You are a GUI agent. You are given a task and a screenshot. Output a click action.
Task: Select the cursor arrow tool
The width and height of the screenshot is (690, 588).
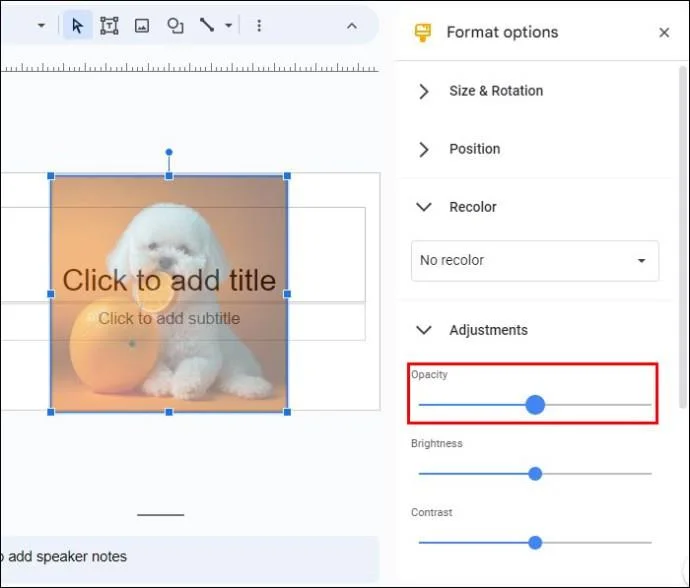tap(77, 26)
